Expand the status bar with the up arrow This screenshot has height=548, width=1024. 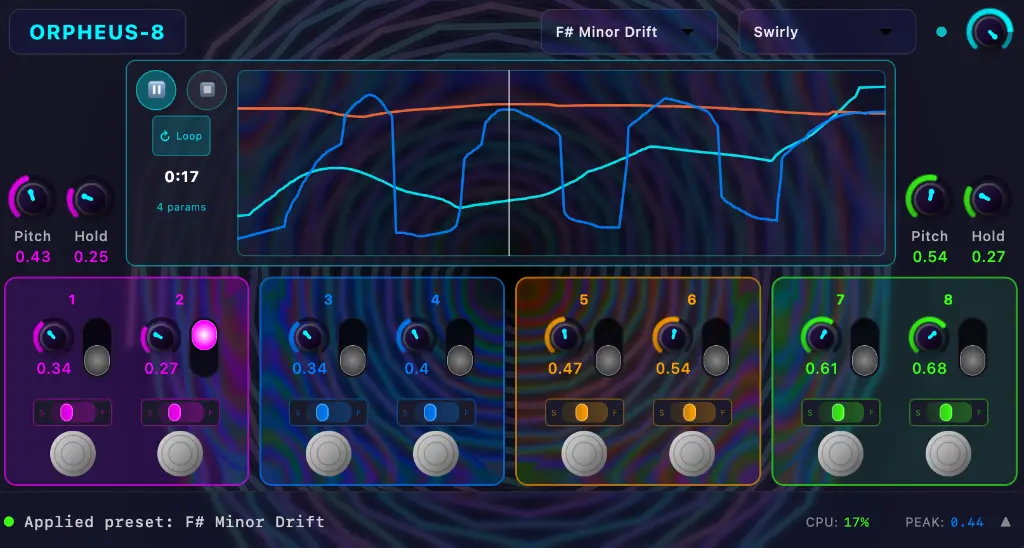pos(1005,521)
